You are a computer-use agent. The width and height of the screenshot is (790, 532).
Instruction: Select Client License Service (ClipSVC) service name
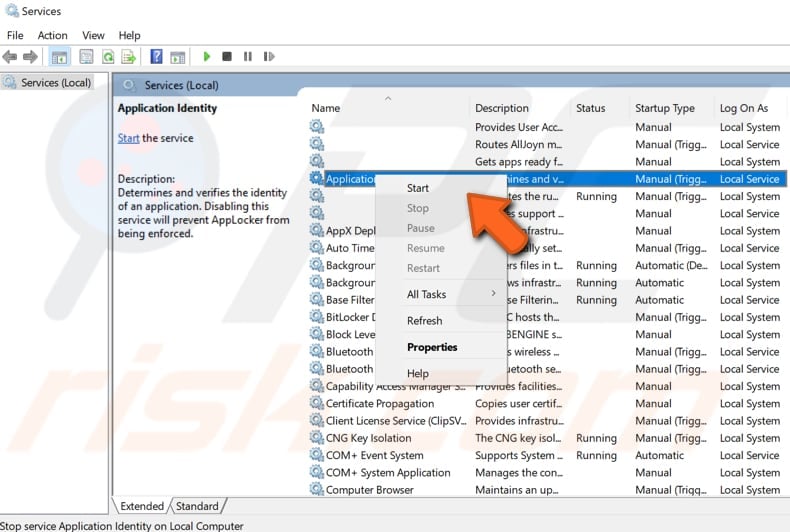[x=396, y=421]
